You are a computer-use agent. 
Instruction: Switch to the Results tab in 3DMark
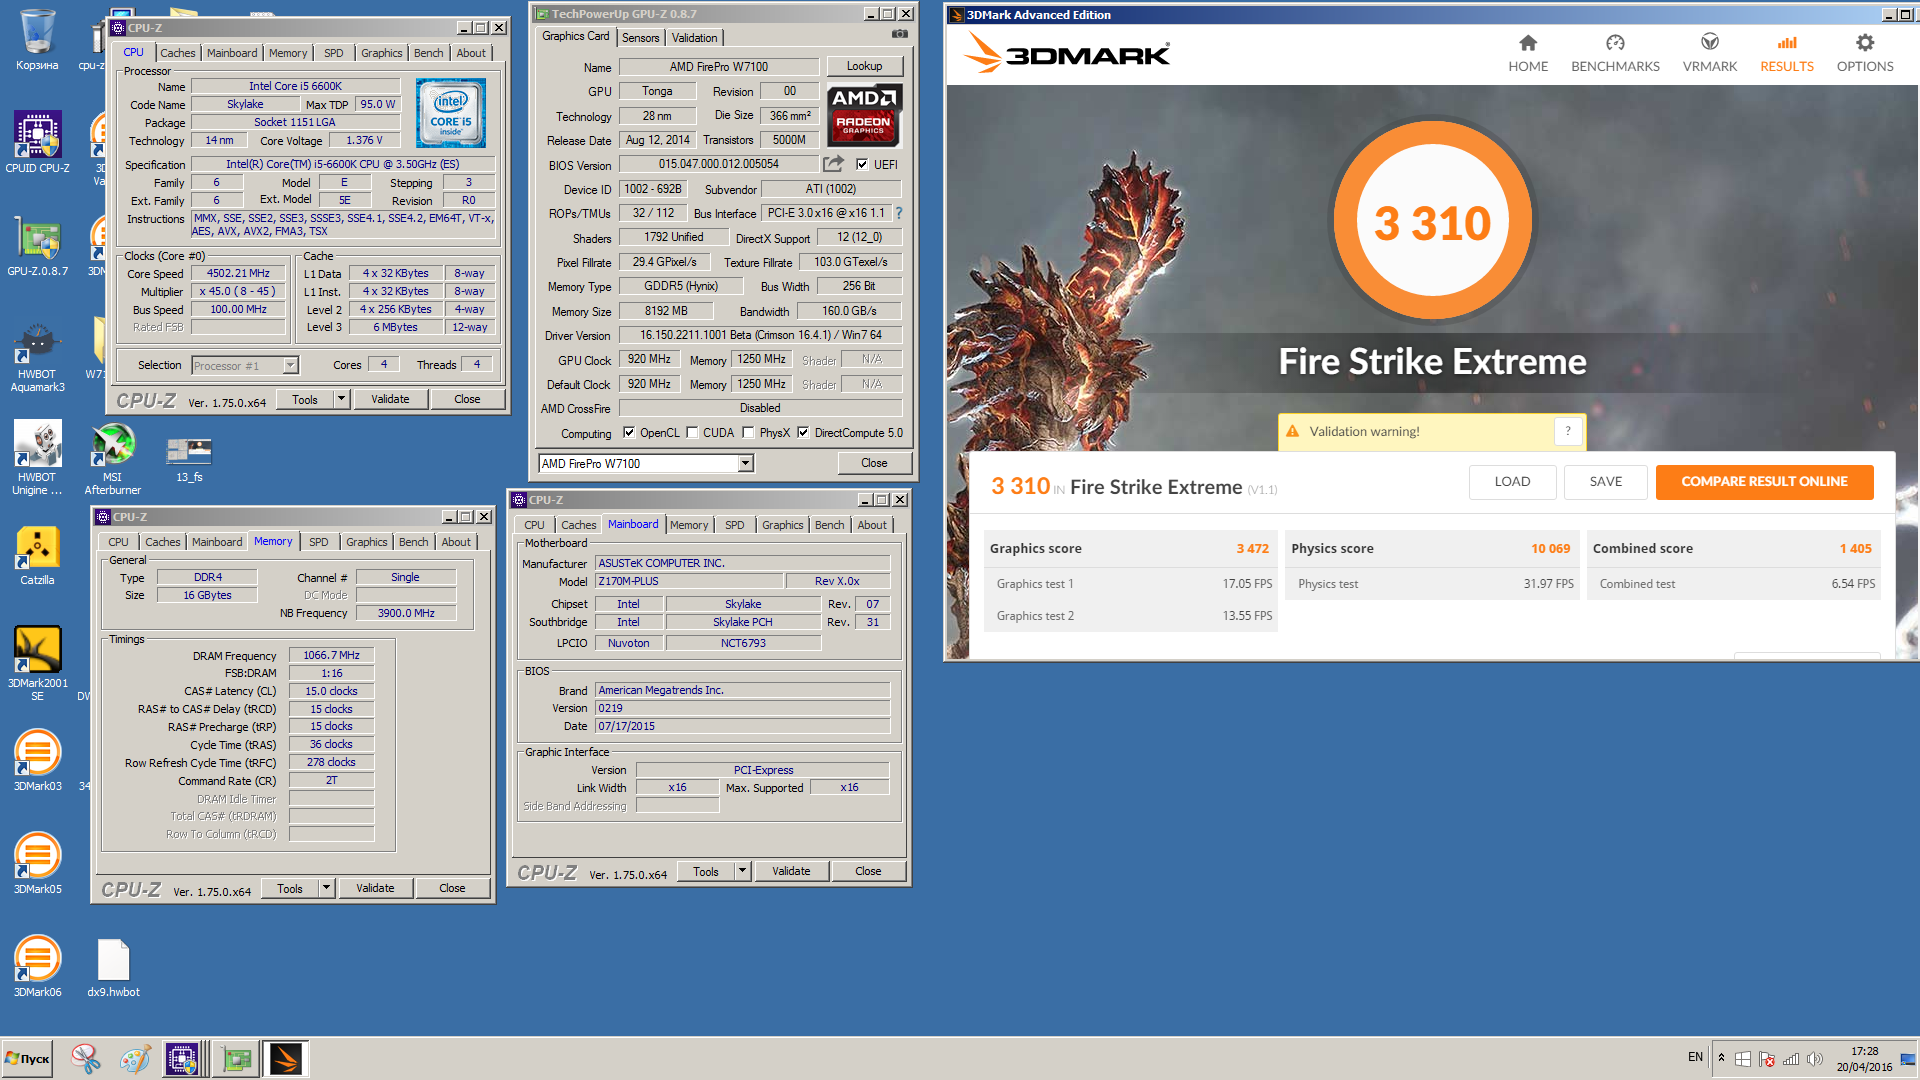(x=1786, y=53)
